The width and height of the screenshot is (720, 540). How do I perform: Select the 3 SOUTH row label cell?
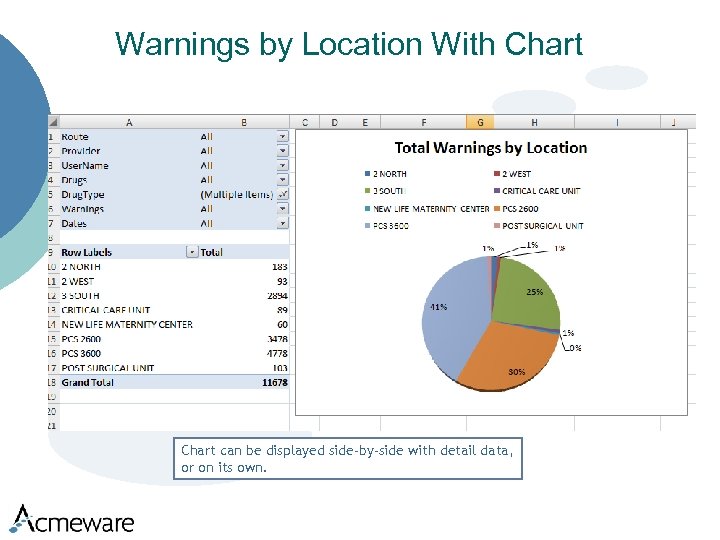coord(129,296)
